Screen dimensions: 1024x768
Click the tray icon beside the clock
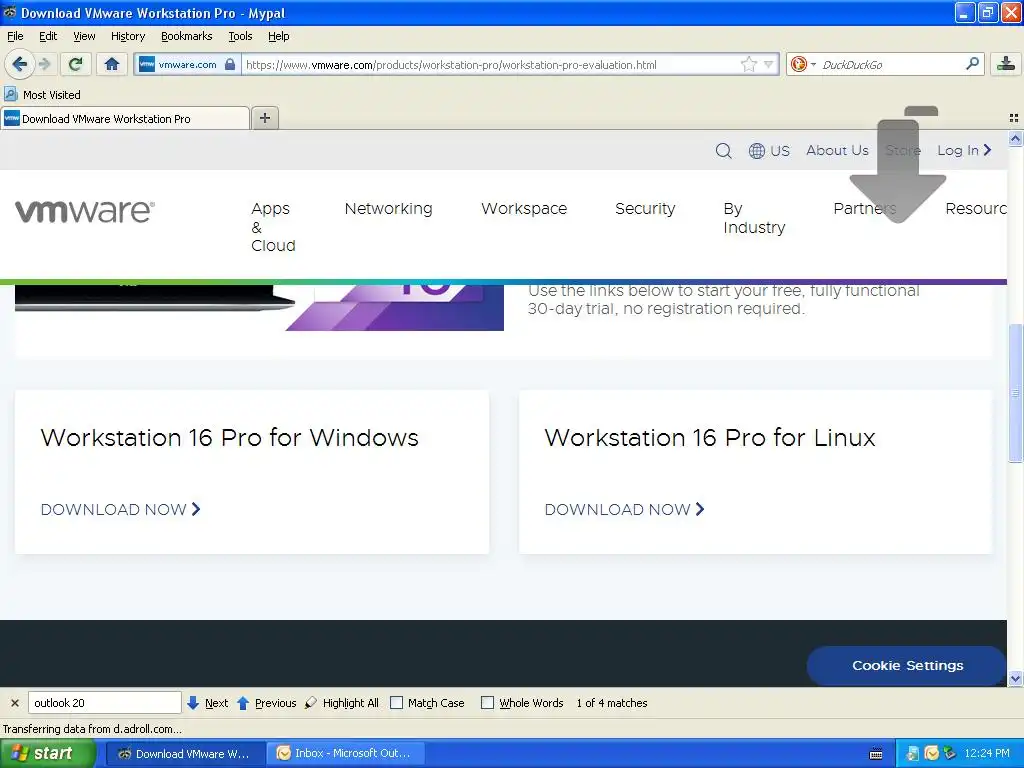tap(950, 754)
